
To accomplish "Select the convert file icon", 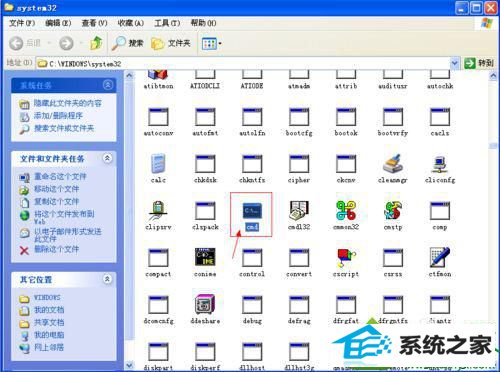I will tap(299, 258).
